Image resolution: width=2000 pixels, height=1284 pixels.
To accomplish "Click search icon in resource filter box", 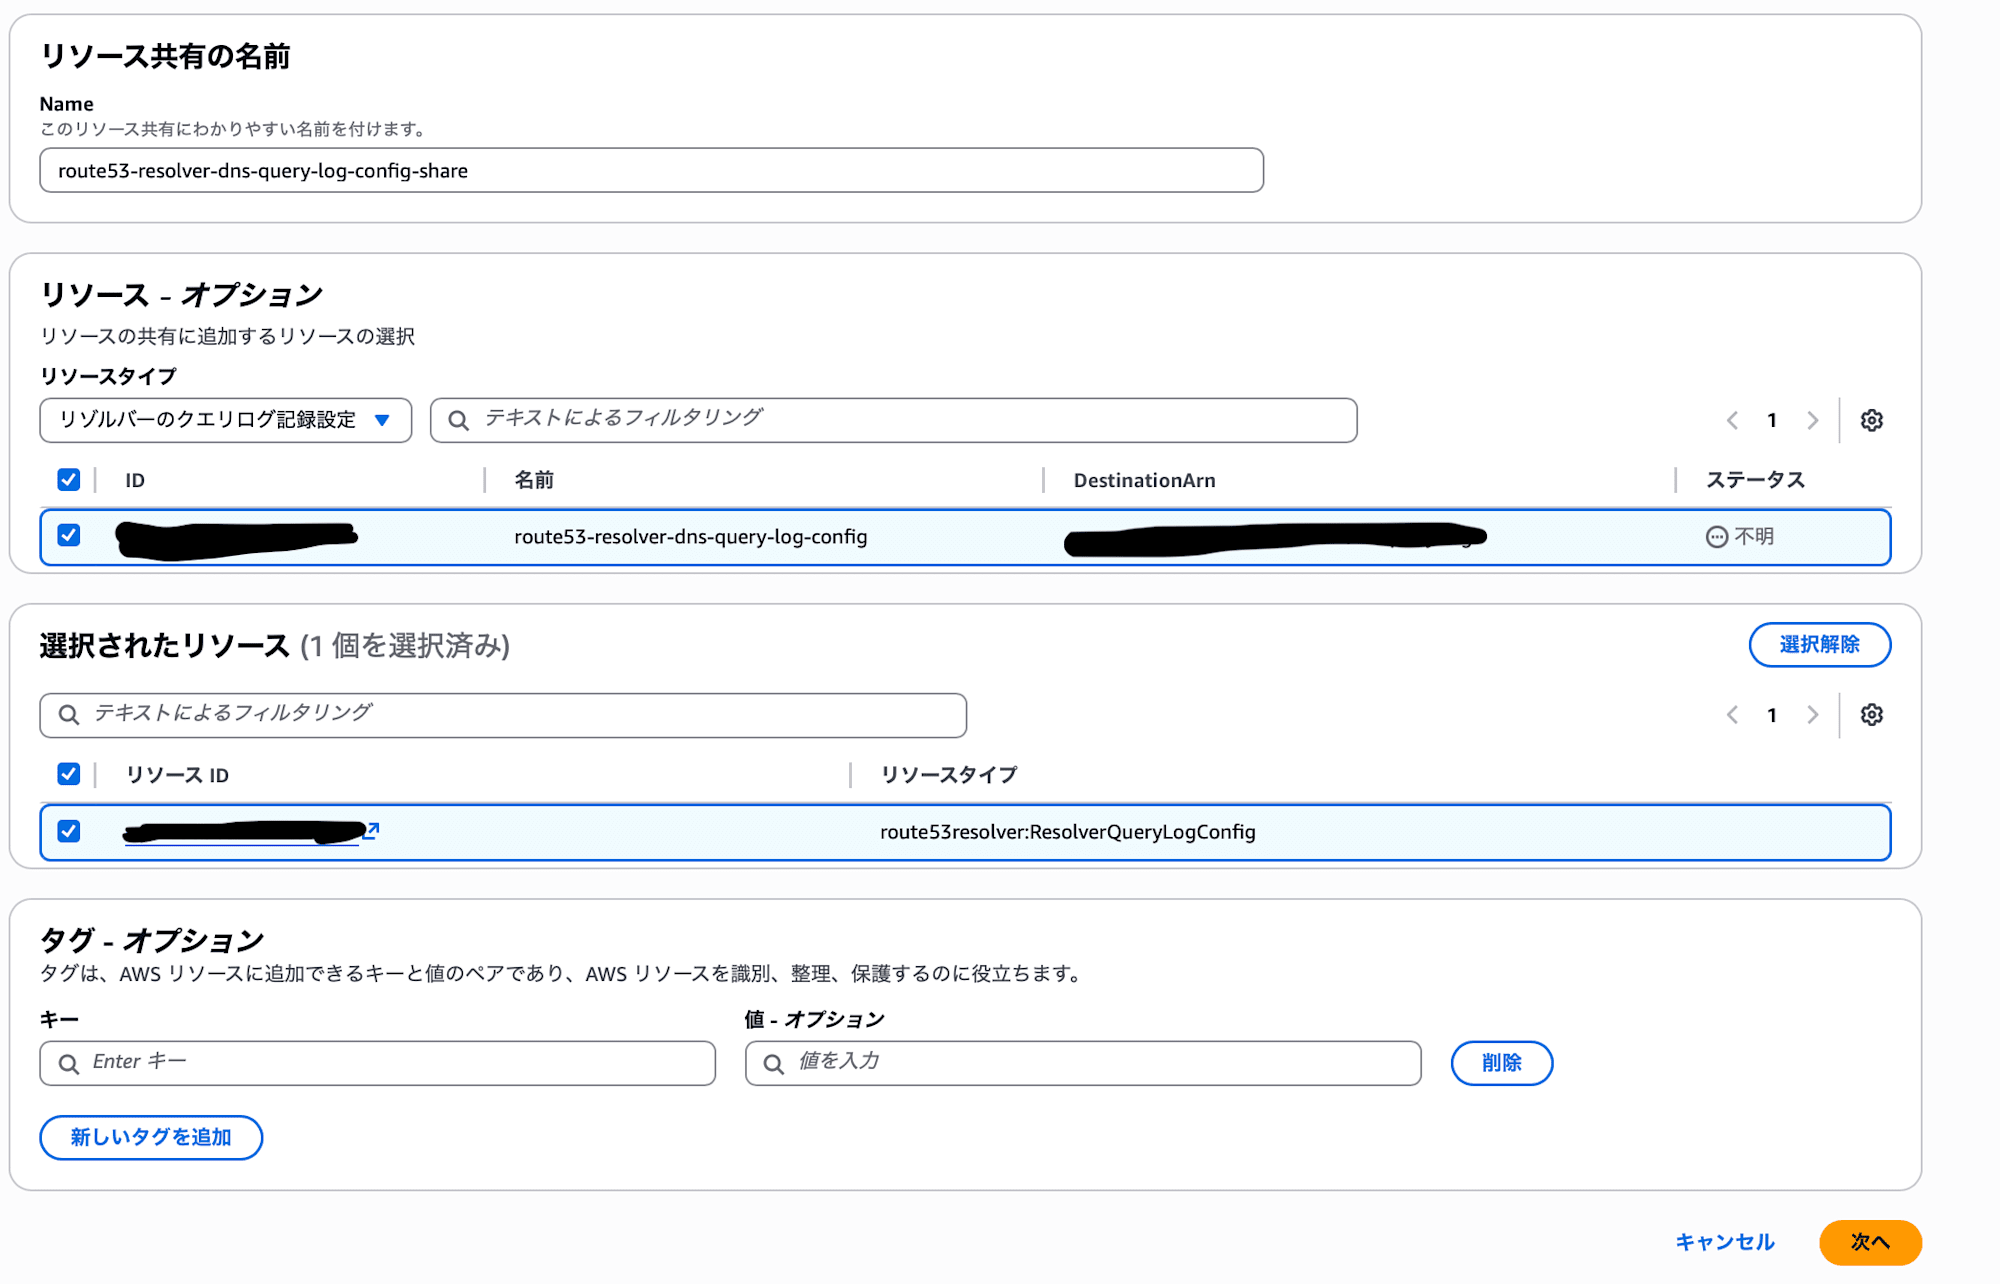I will pos(458,419).
